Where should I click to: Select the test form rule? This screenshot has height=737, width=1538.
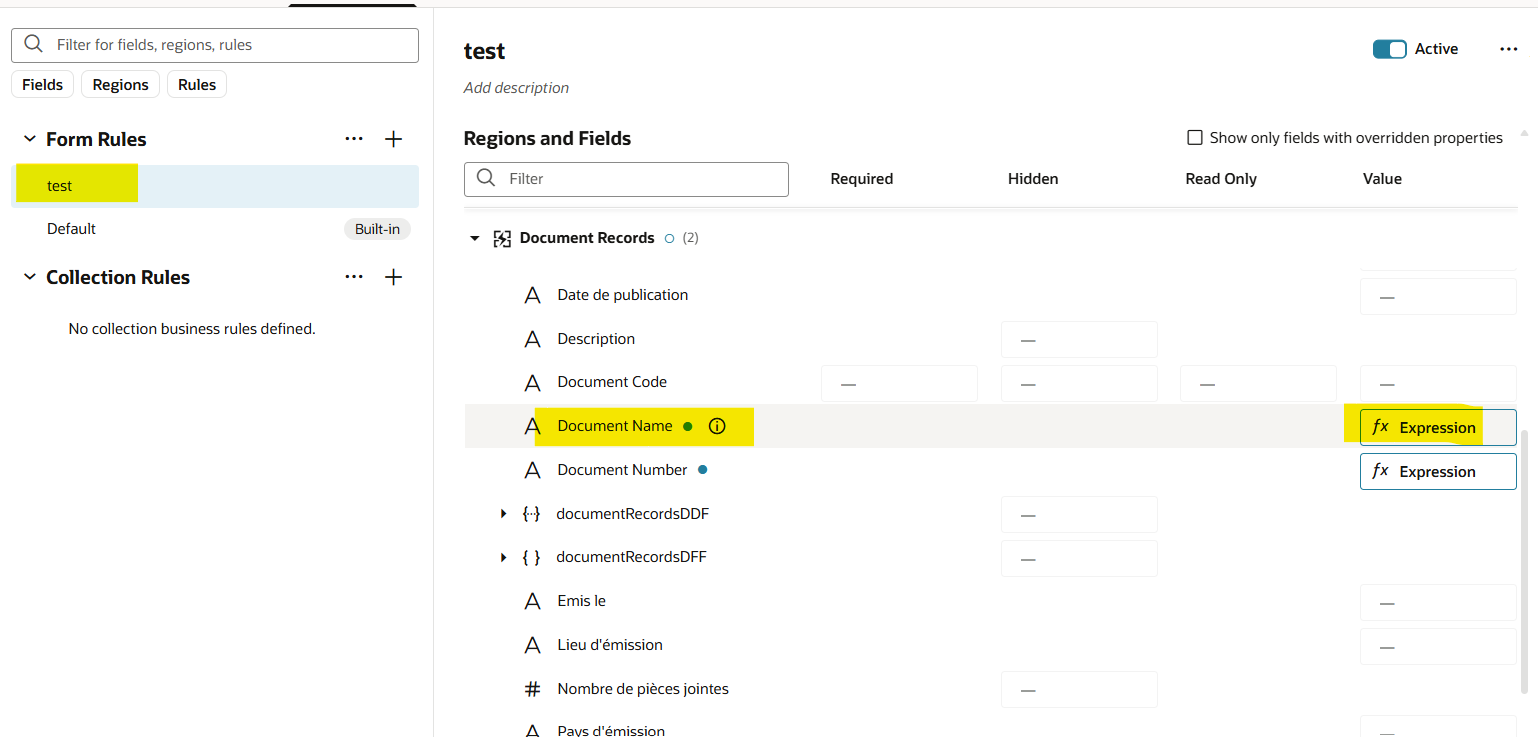[x=215, y=186]
